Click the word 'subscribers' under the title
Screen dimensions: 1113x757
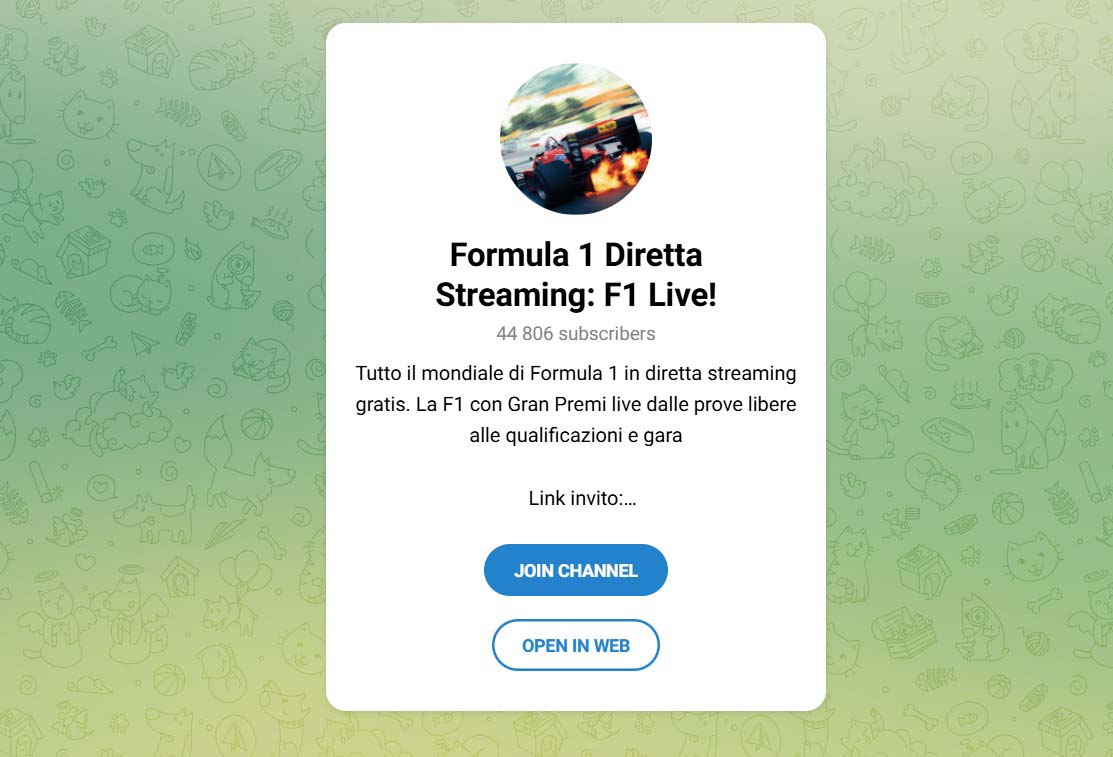click(x=607, y=334)
